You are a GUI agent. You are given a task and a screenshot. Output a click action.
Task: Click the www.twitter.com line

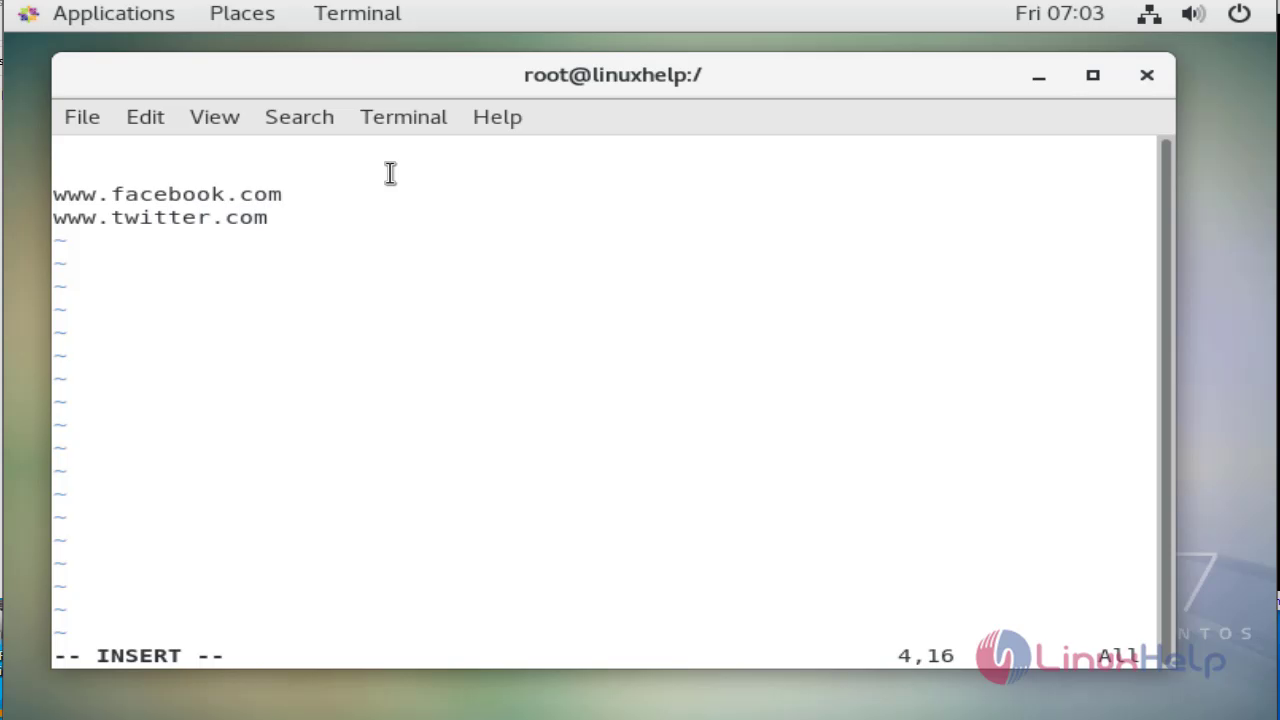pos(161,217)
